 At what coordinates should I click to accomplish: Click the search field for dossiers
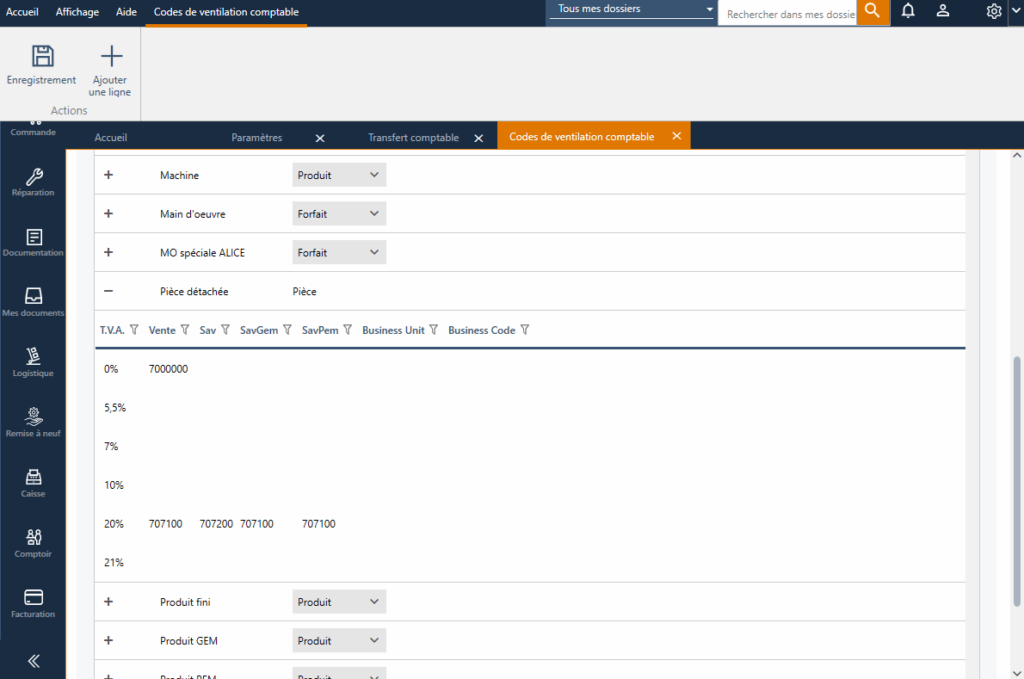tap(788, 14)
